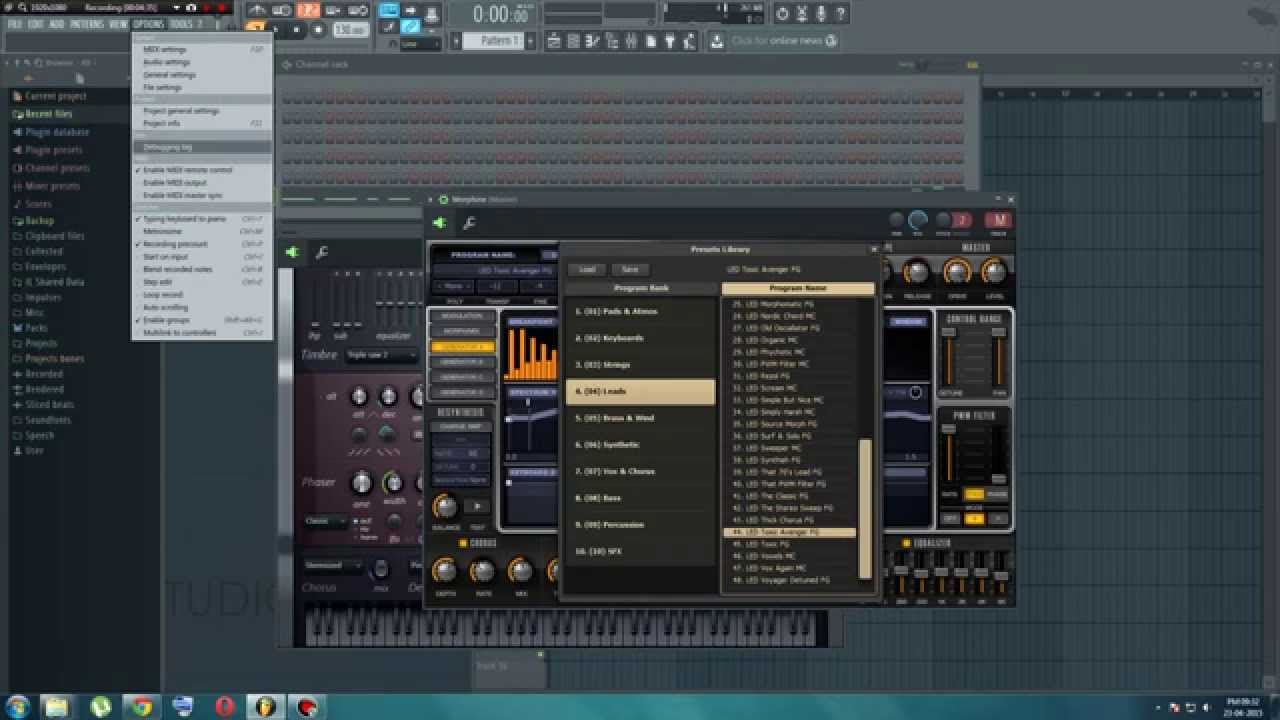Open Project general settings entry
The image size is (1280, 720).
tap(202, 111)
